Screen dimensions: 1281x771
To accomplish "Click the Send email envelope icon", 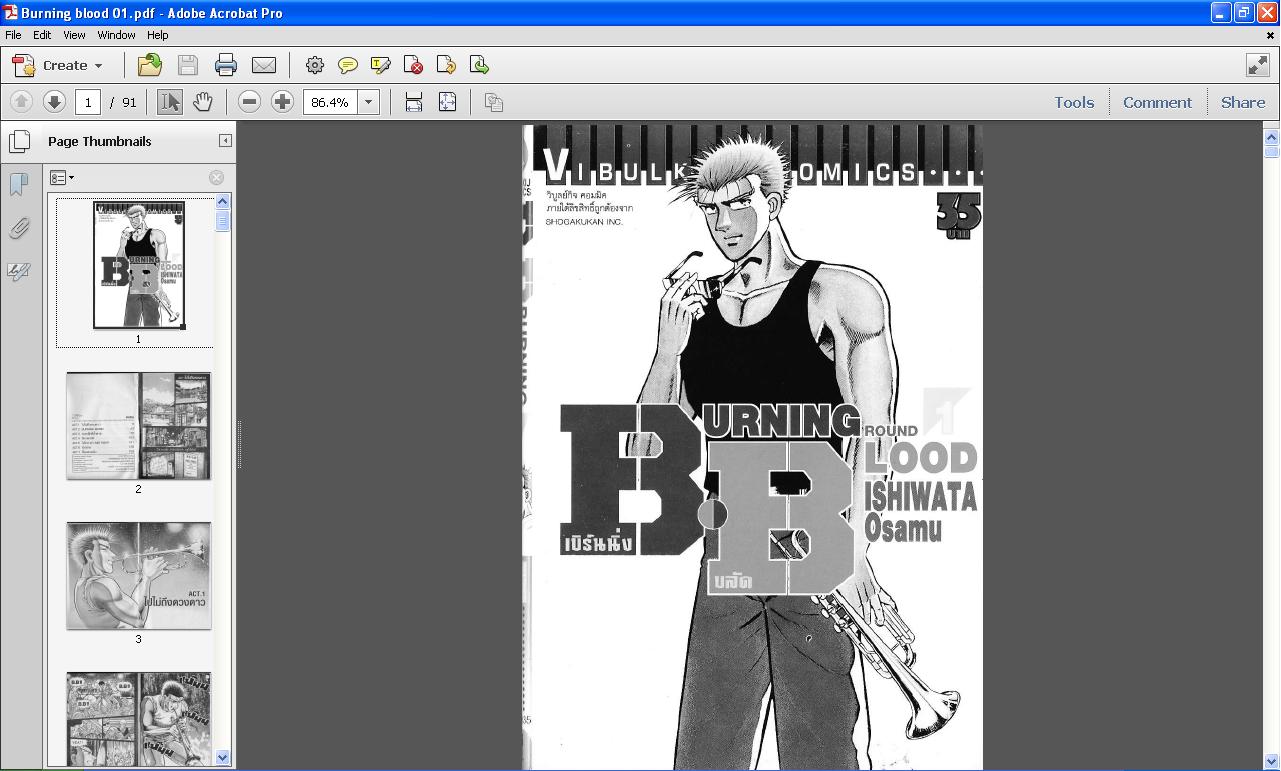I will click(x=264, y=65).
